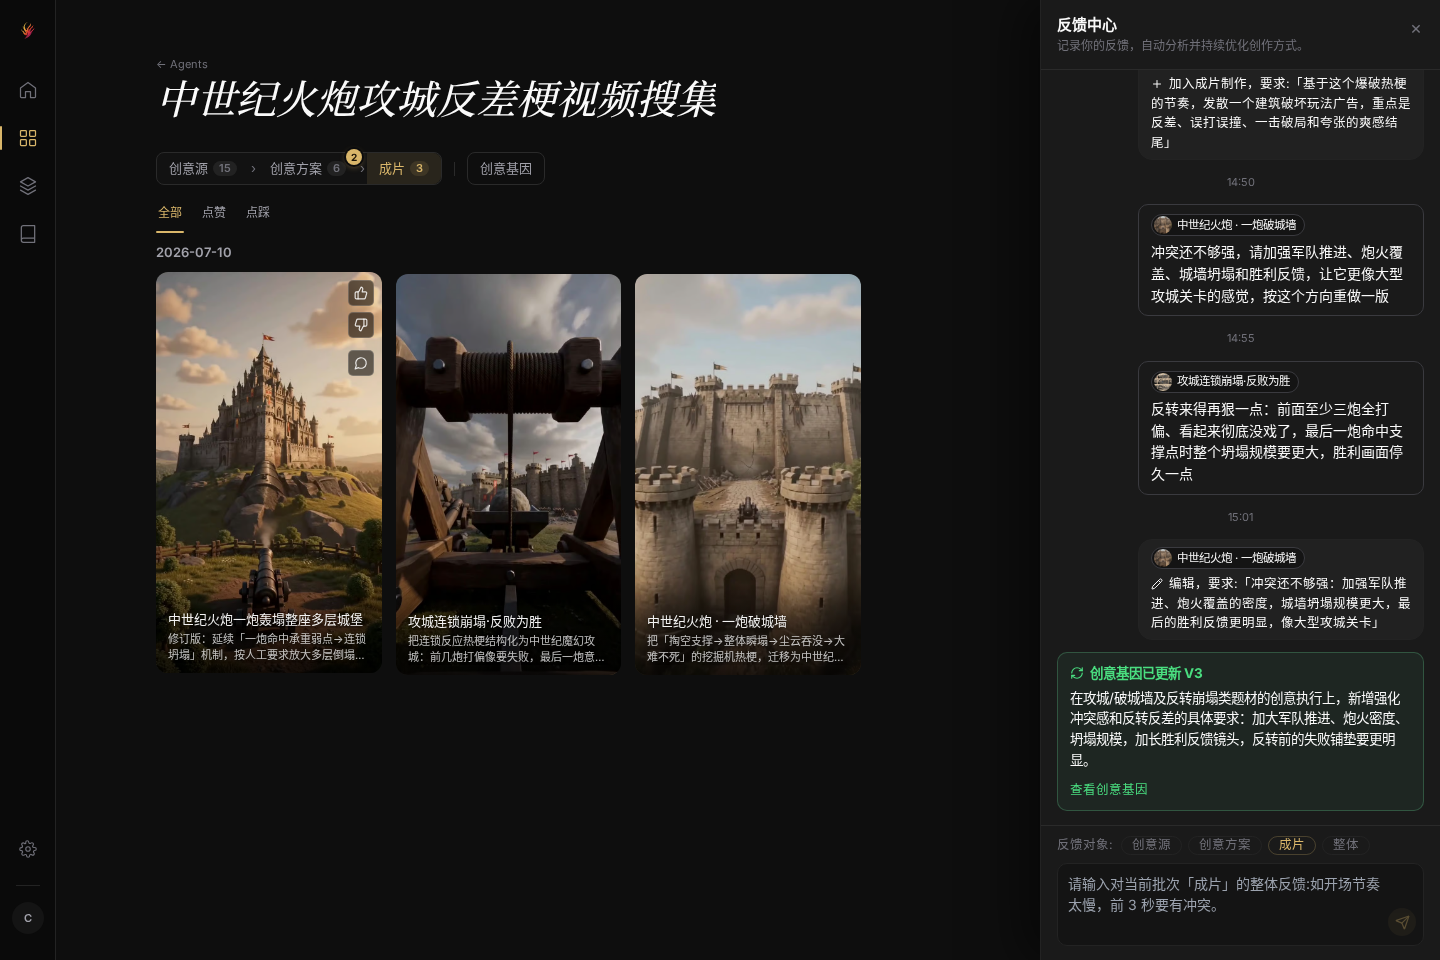Open the settings gear icon

click(28, 849)
